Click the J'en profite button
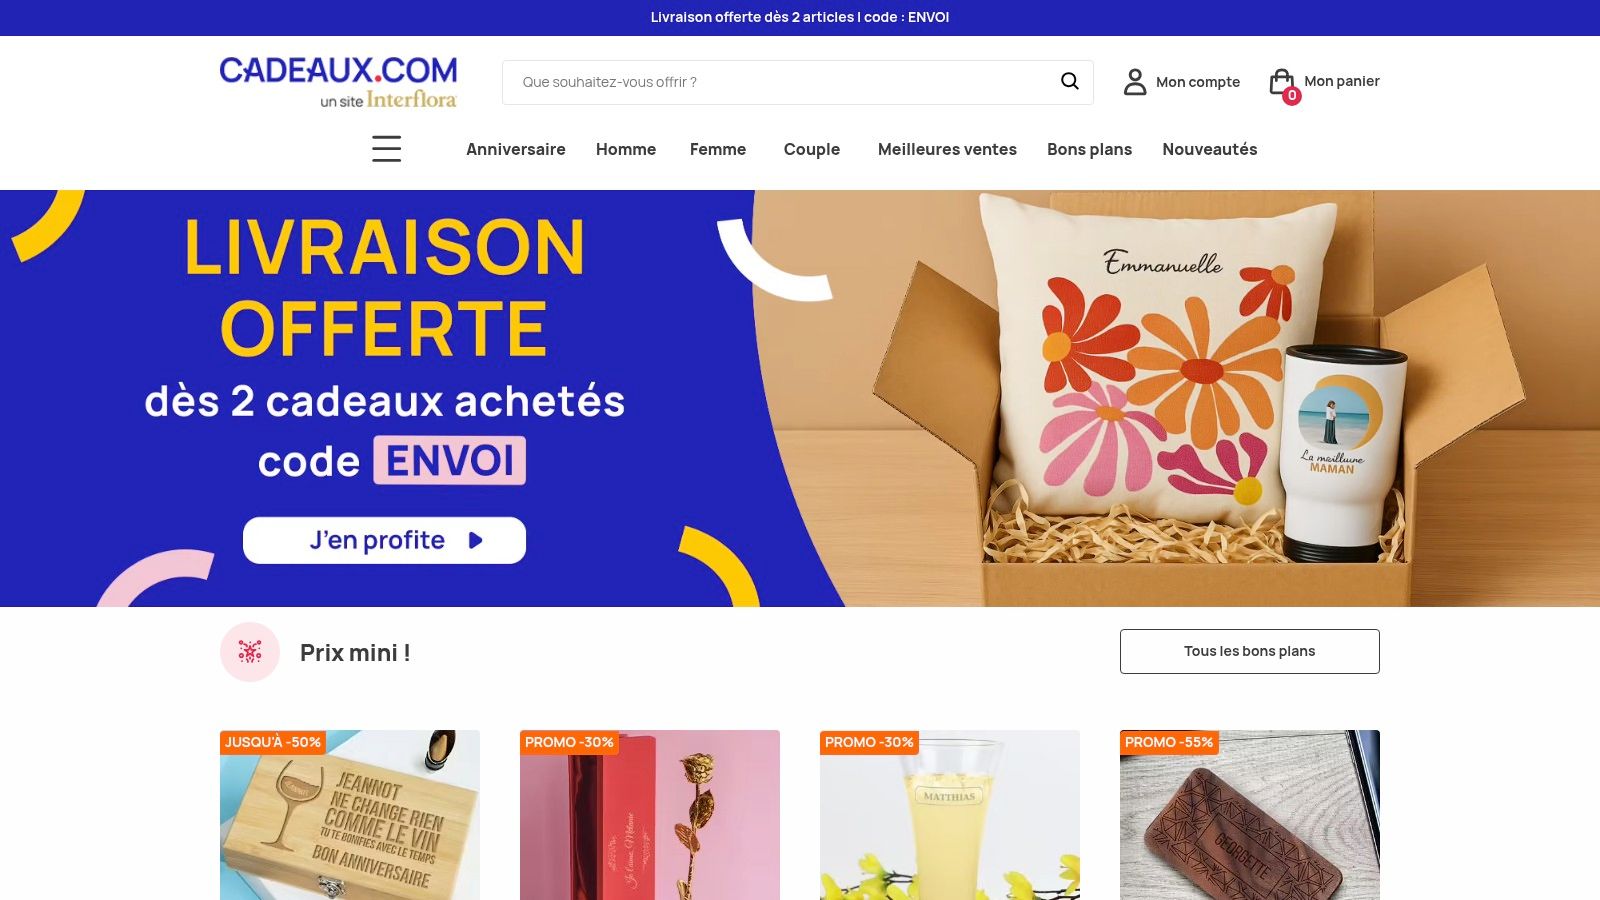Screen dimensions: 1600x900 [x=384, y=540]
